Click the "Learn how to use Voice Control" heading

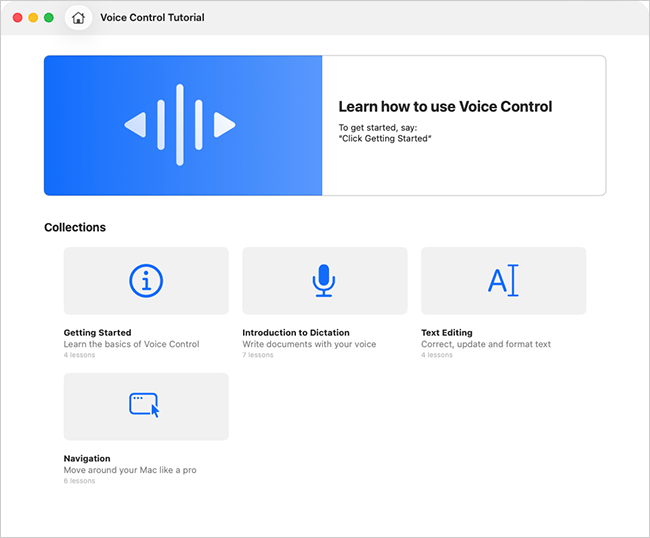(445, 107)
